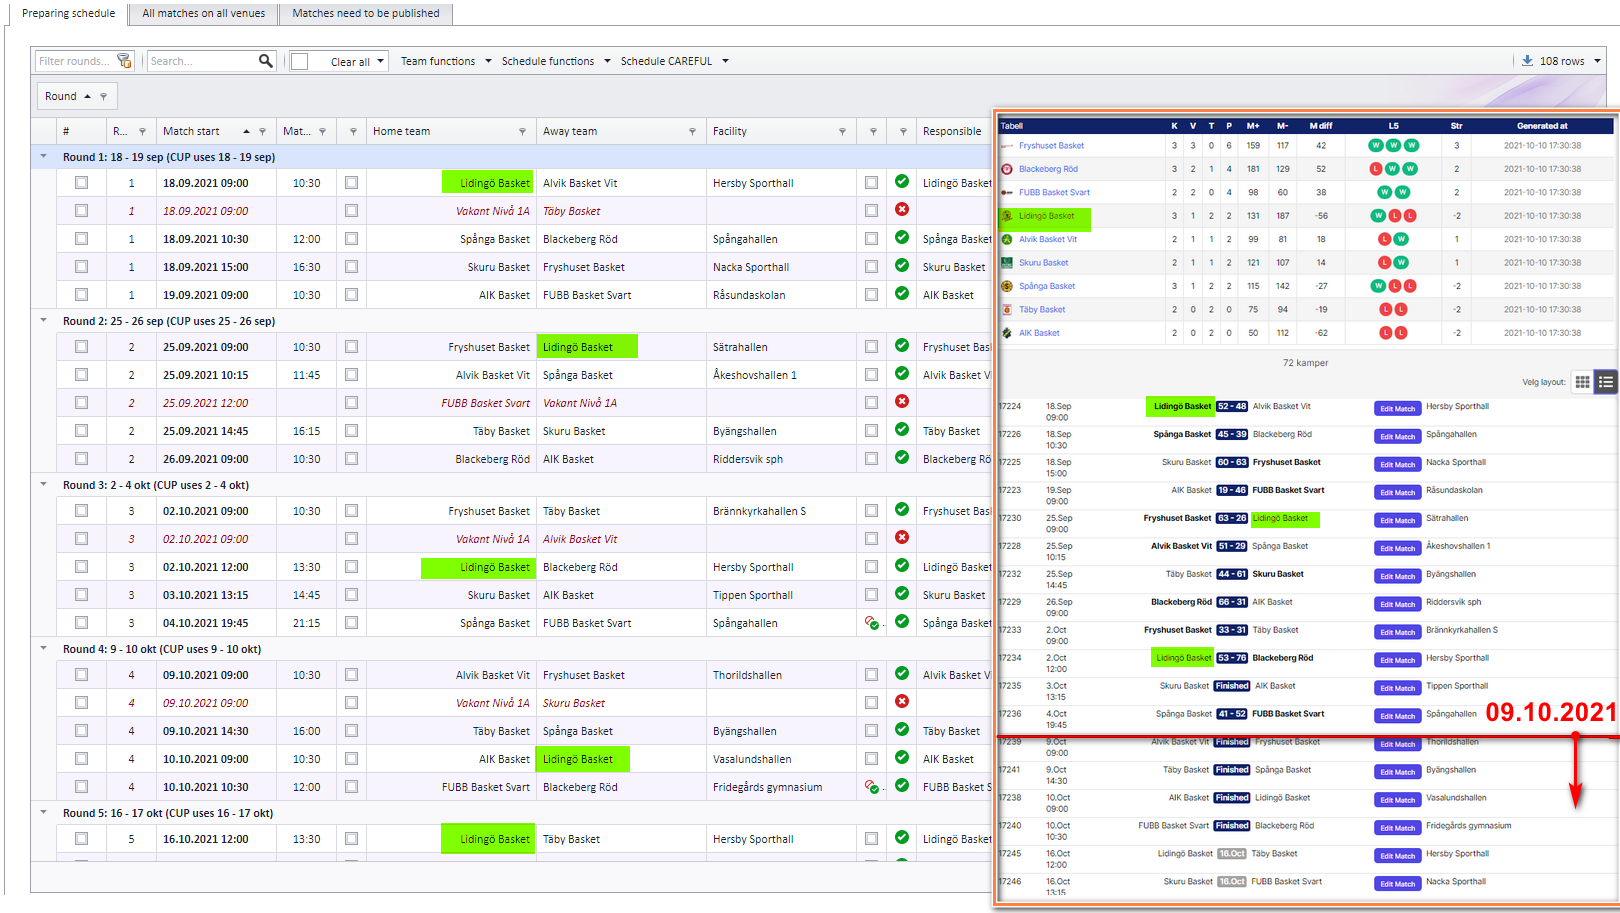The height and width of the screenshot is (913, 1620).
Task: Open Schedule CAREFUL dropdown
Action: click(x=675, y=61)
